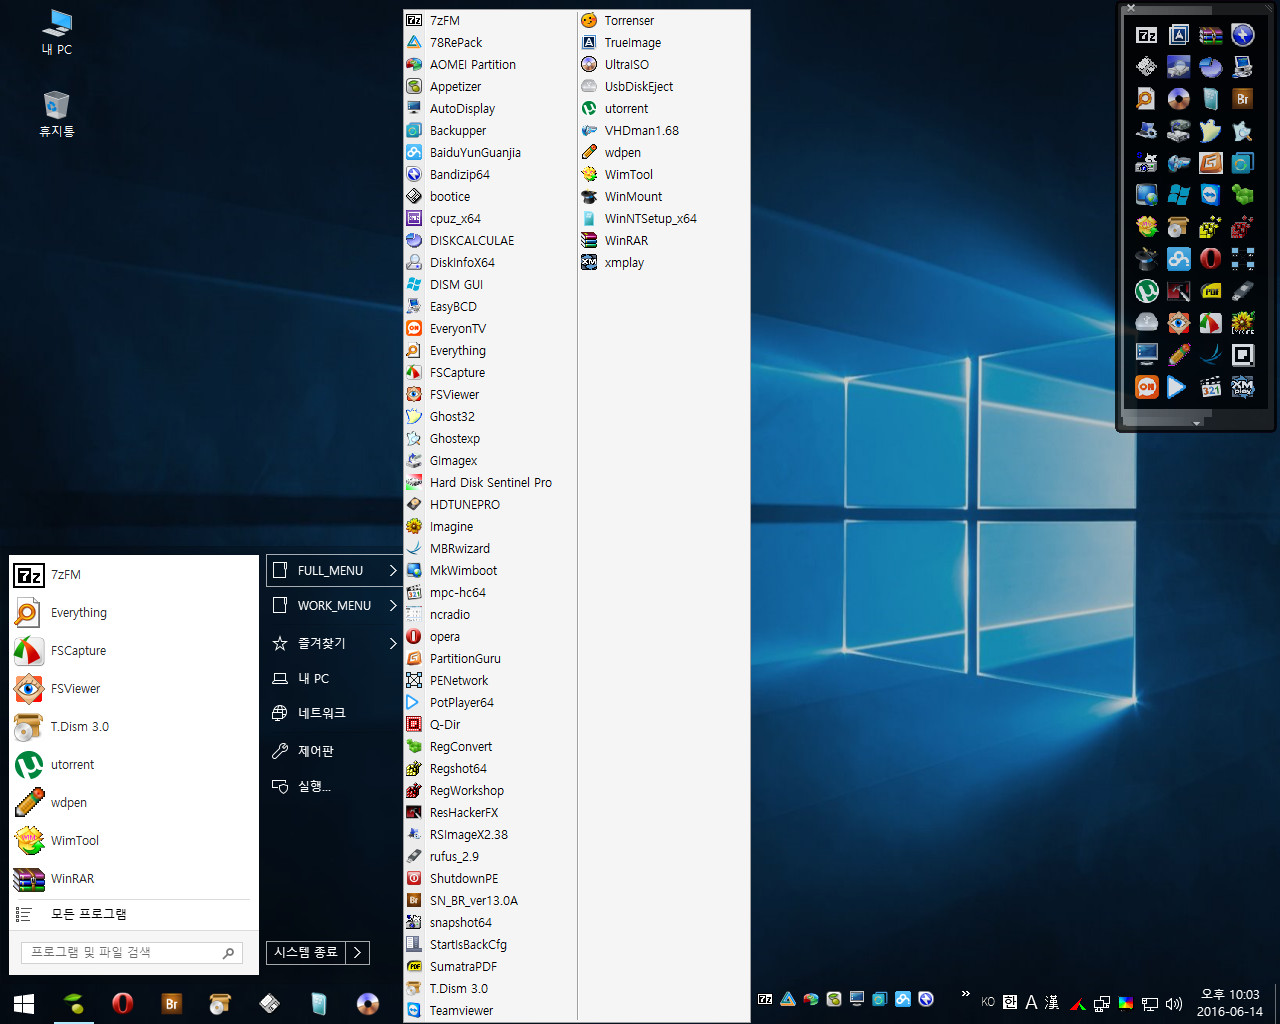Toggle the 한 Korean/English input mode
Image resolution: width=1280 pixels, height=1024 pixels.
1010,1002
